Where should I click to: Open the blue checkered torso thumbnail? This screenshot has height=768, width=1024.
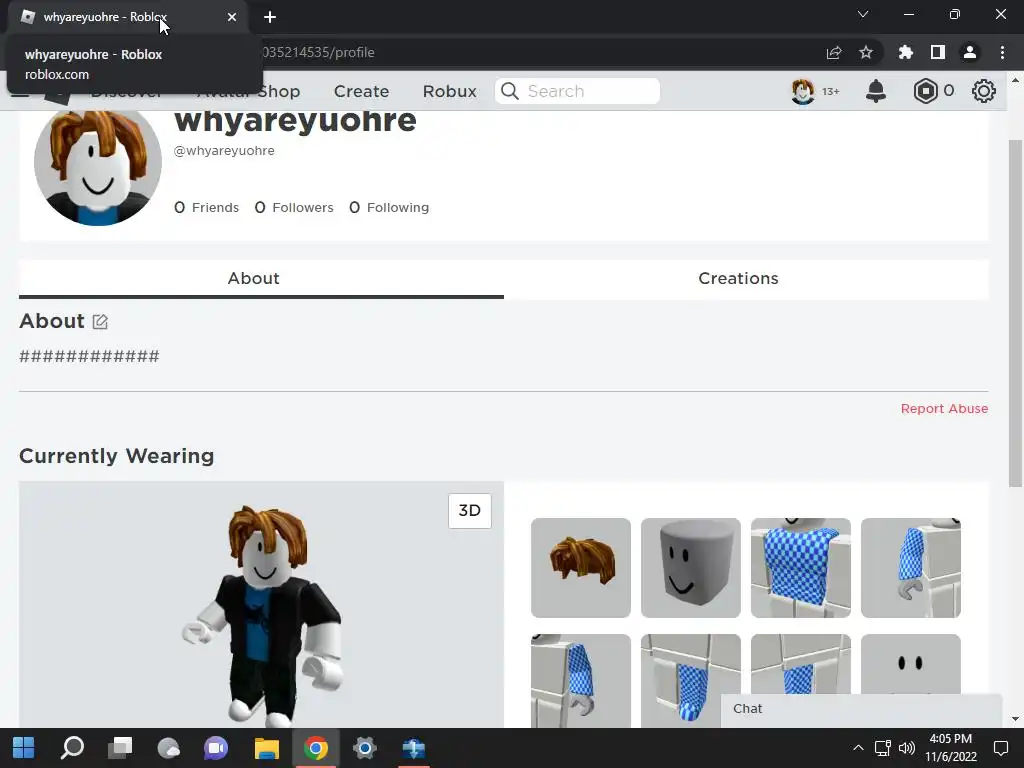(801, 568)
